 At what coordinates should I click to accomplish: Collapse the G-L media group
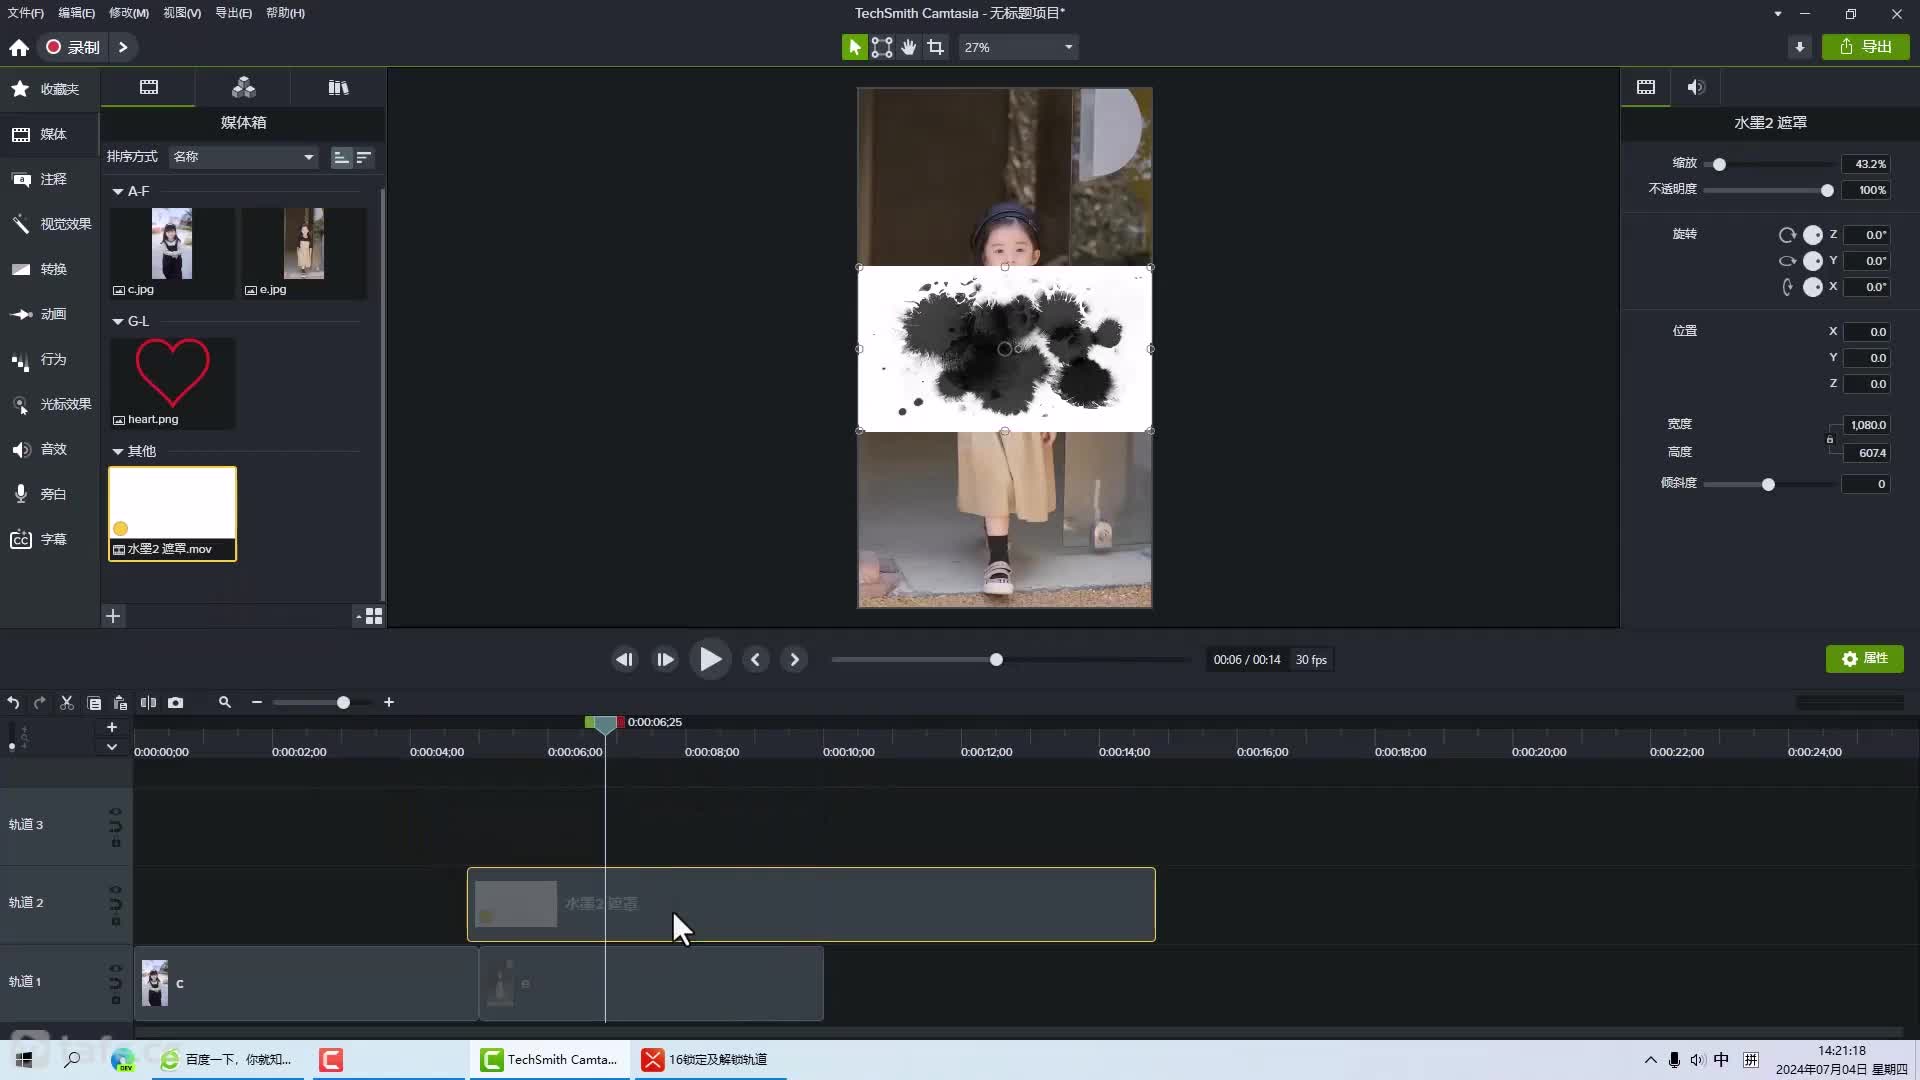pyautogui.click(x=118, y=321)
